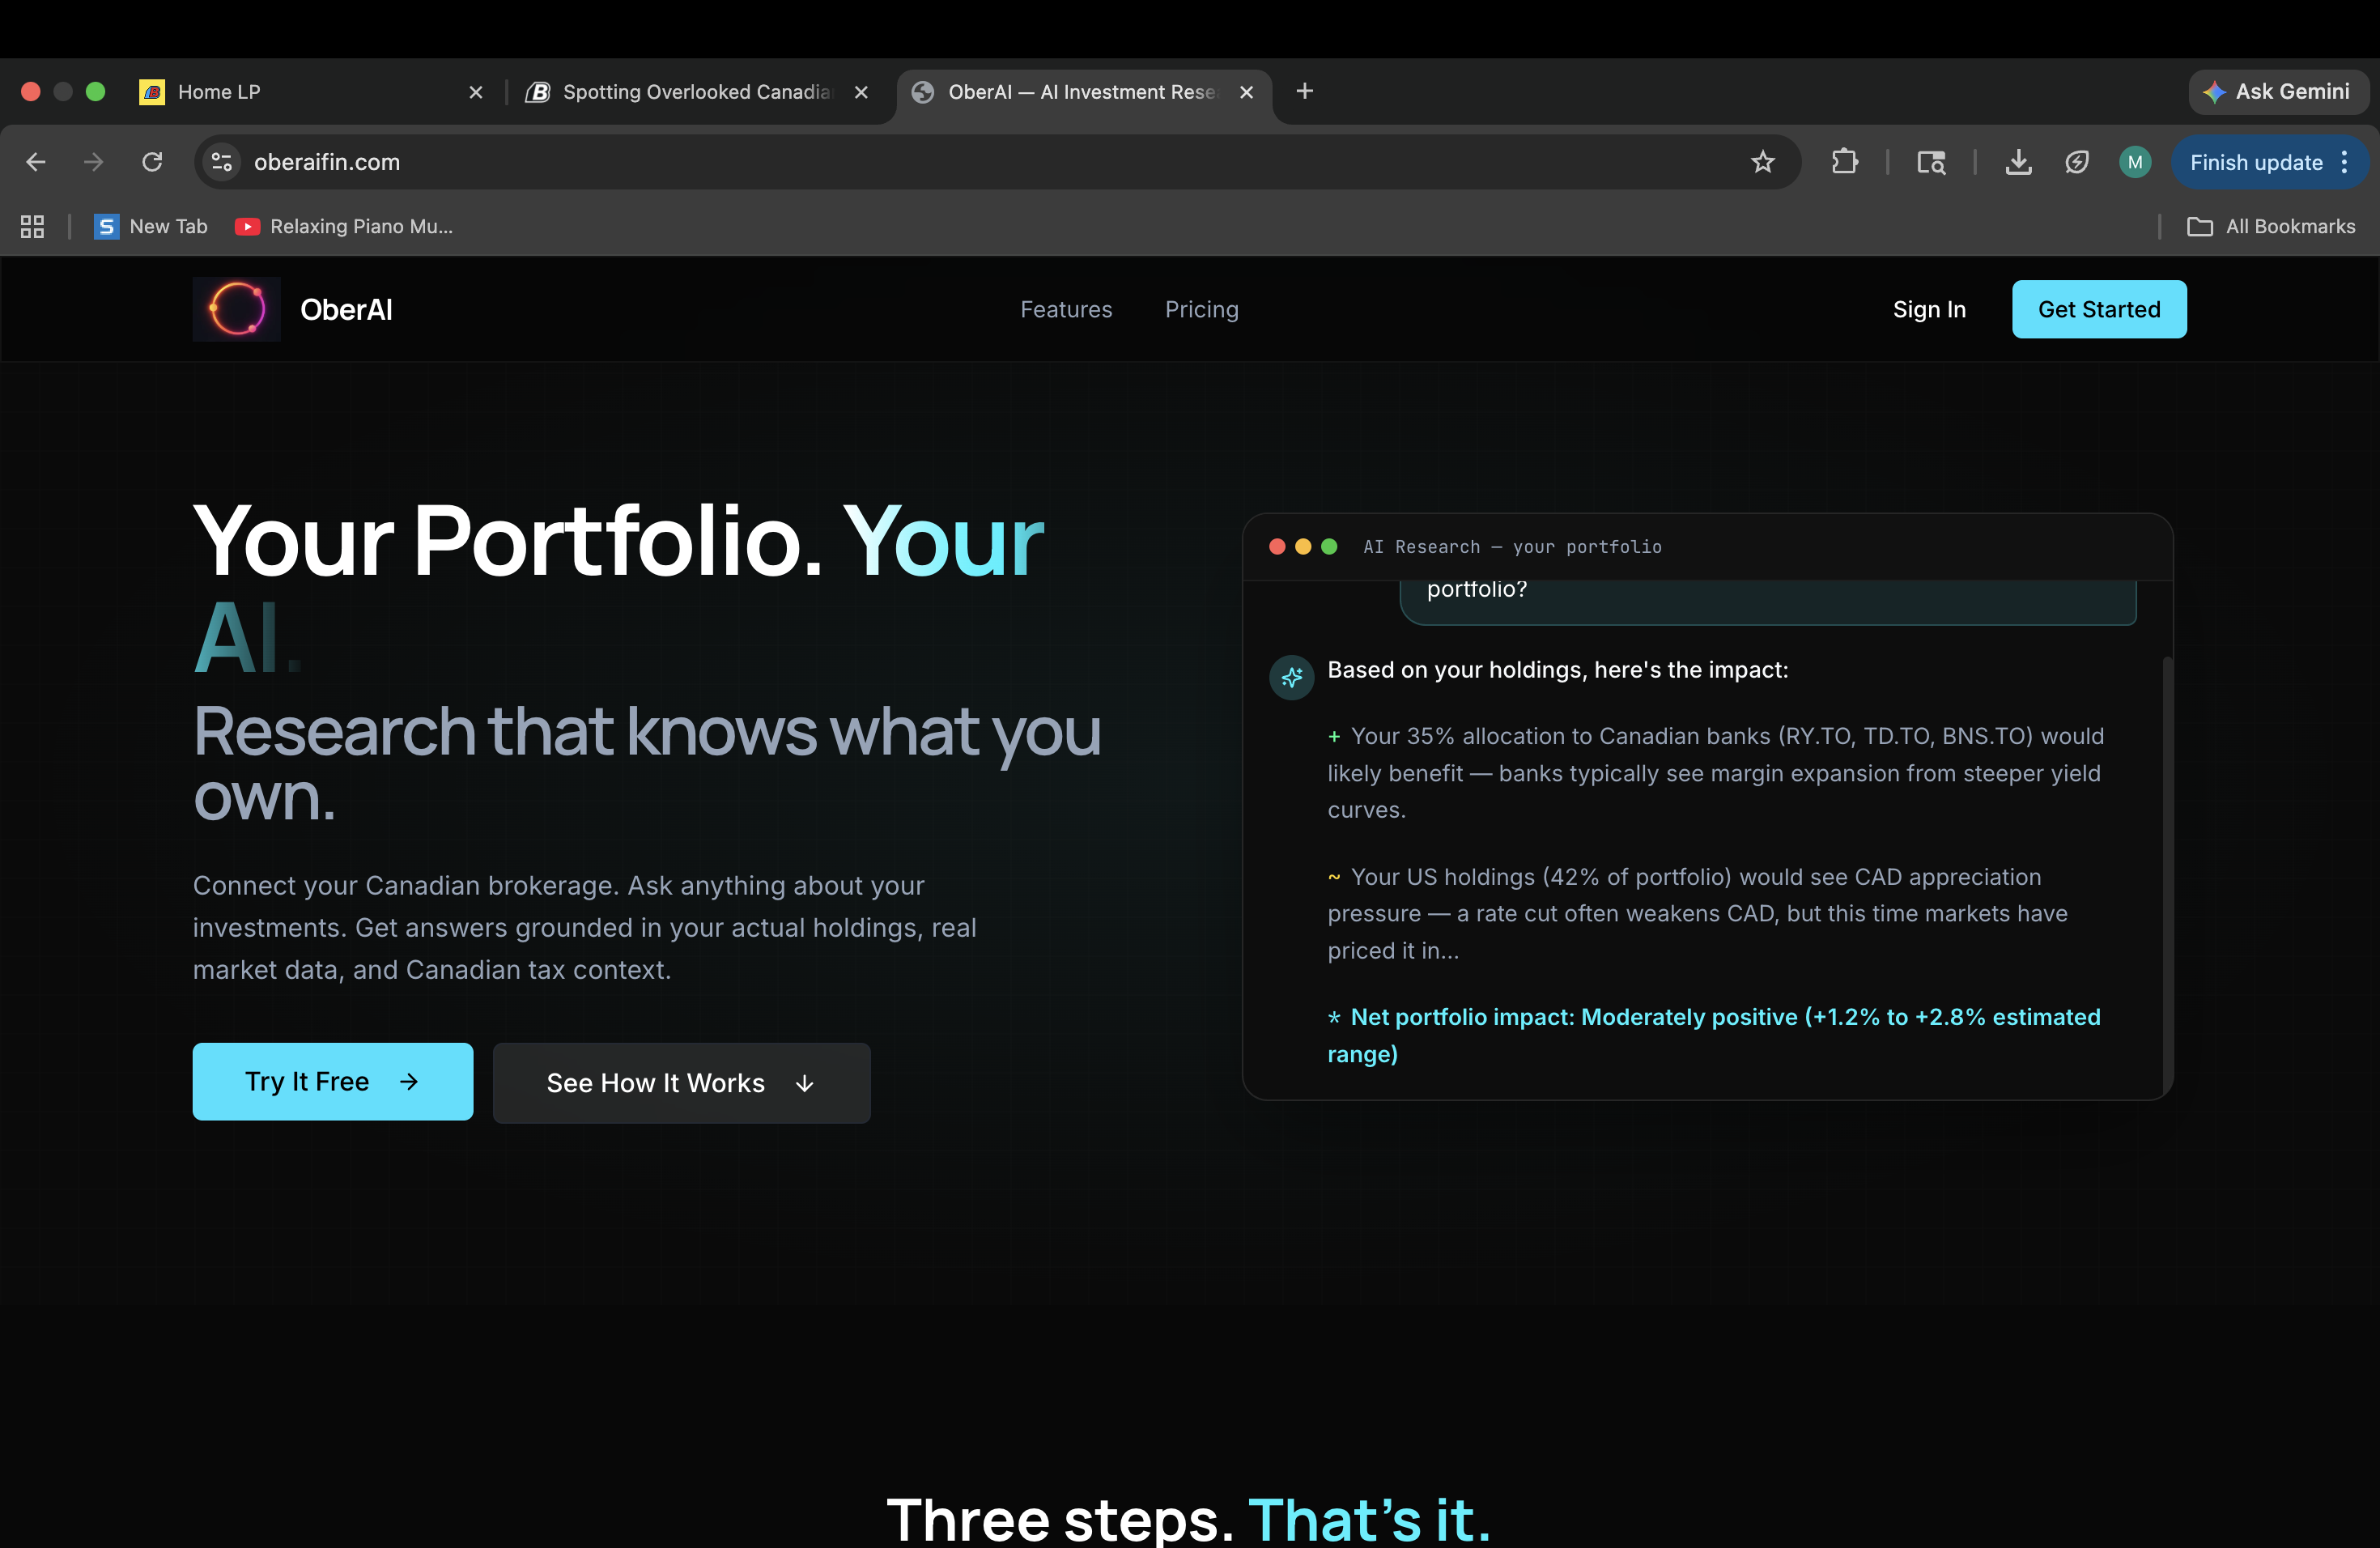Open the apps grid in bookmarks bar
The image size is (2380, 1548).
click(x=32, y=227)
